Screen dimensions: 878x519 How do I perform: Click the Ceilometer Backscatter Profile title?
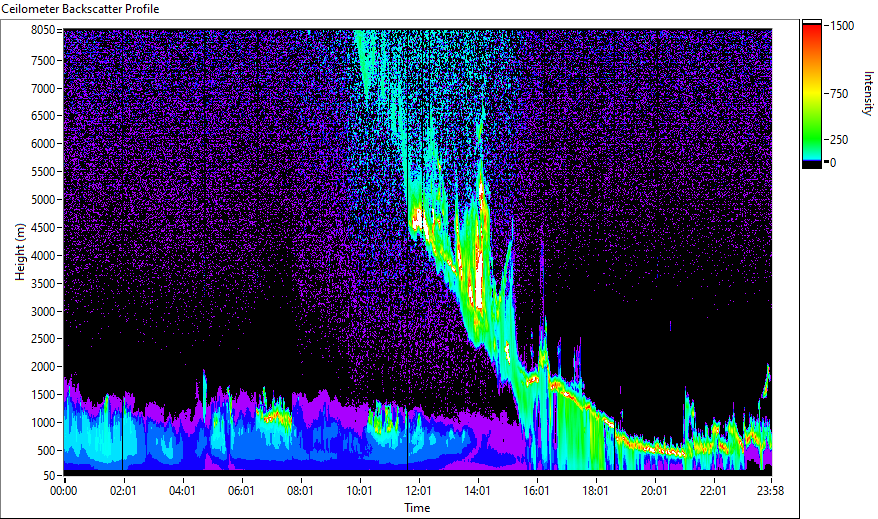80,9
